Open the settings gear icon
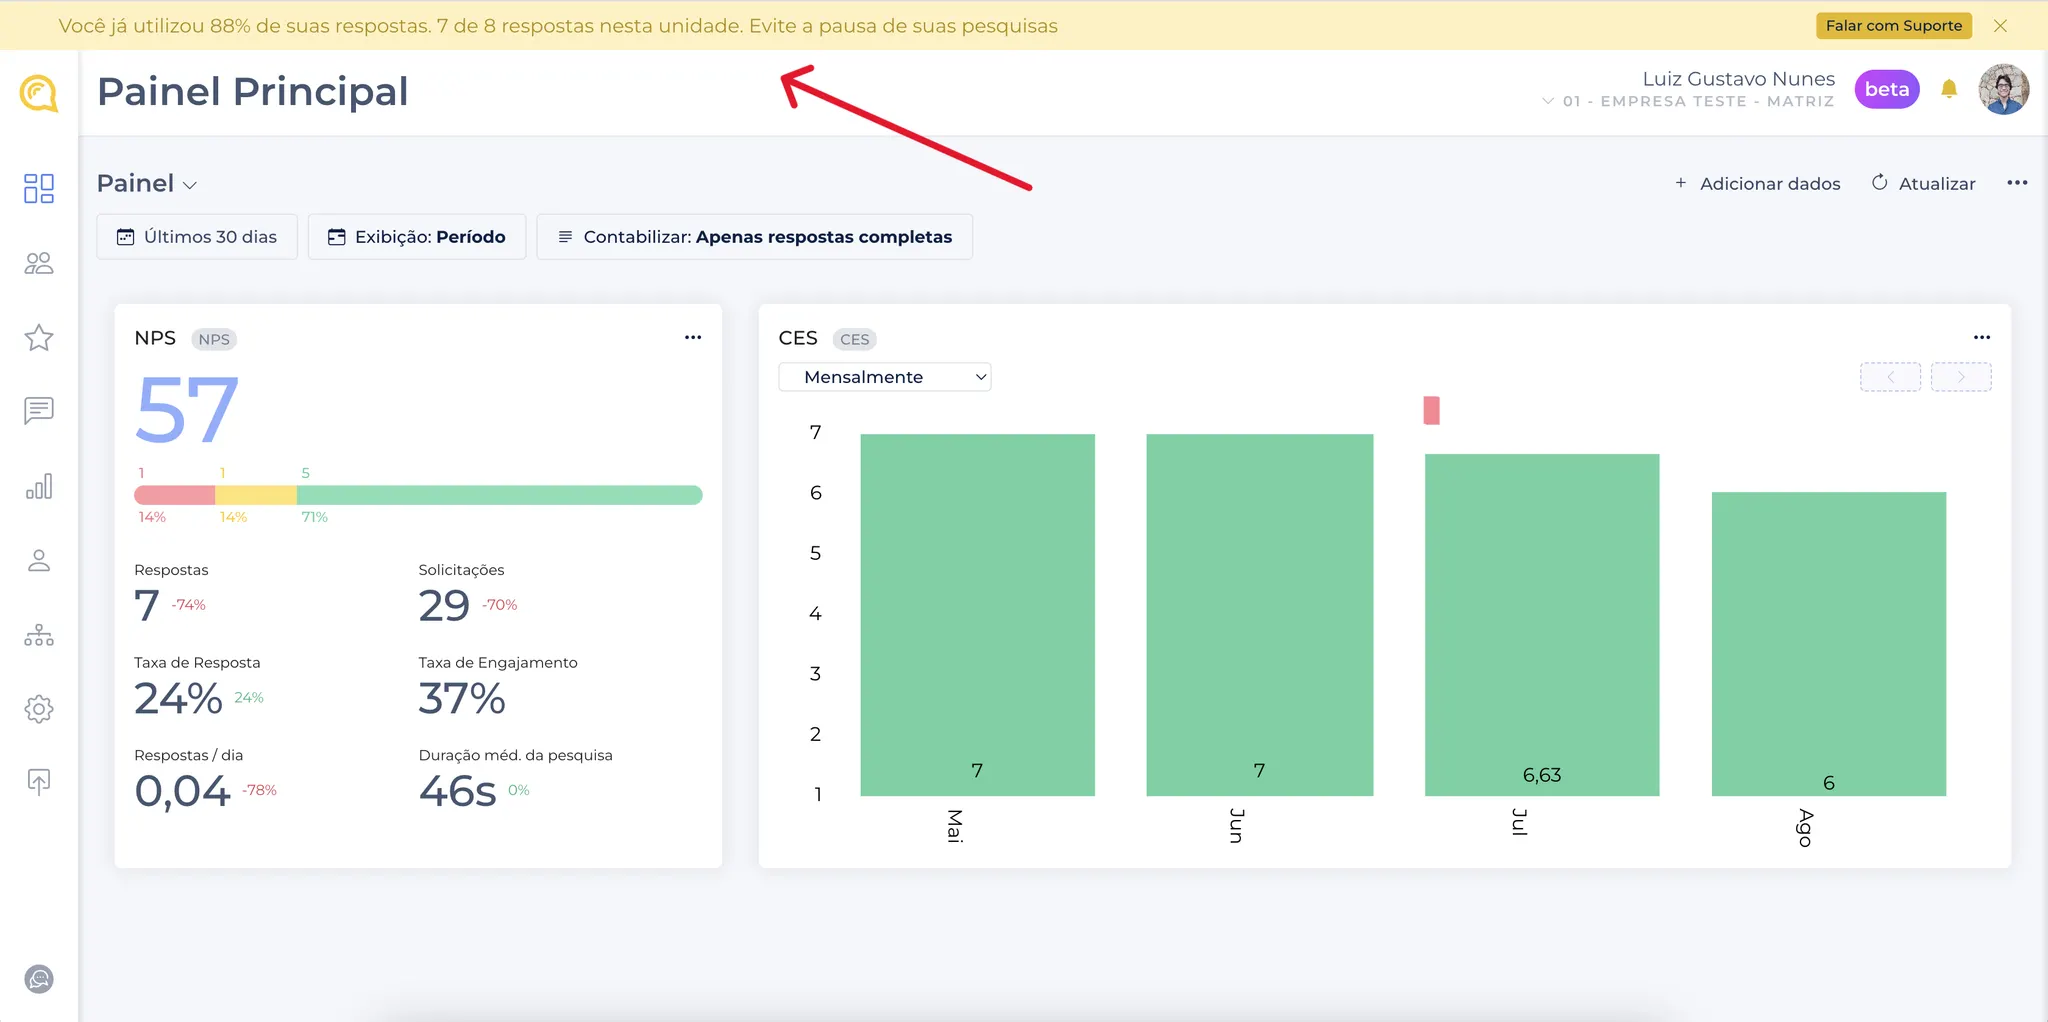 [x=39, y=709]
